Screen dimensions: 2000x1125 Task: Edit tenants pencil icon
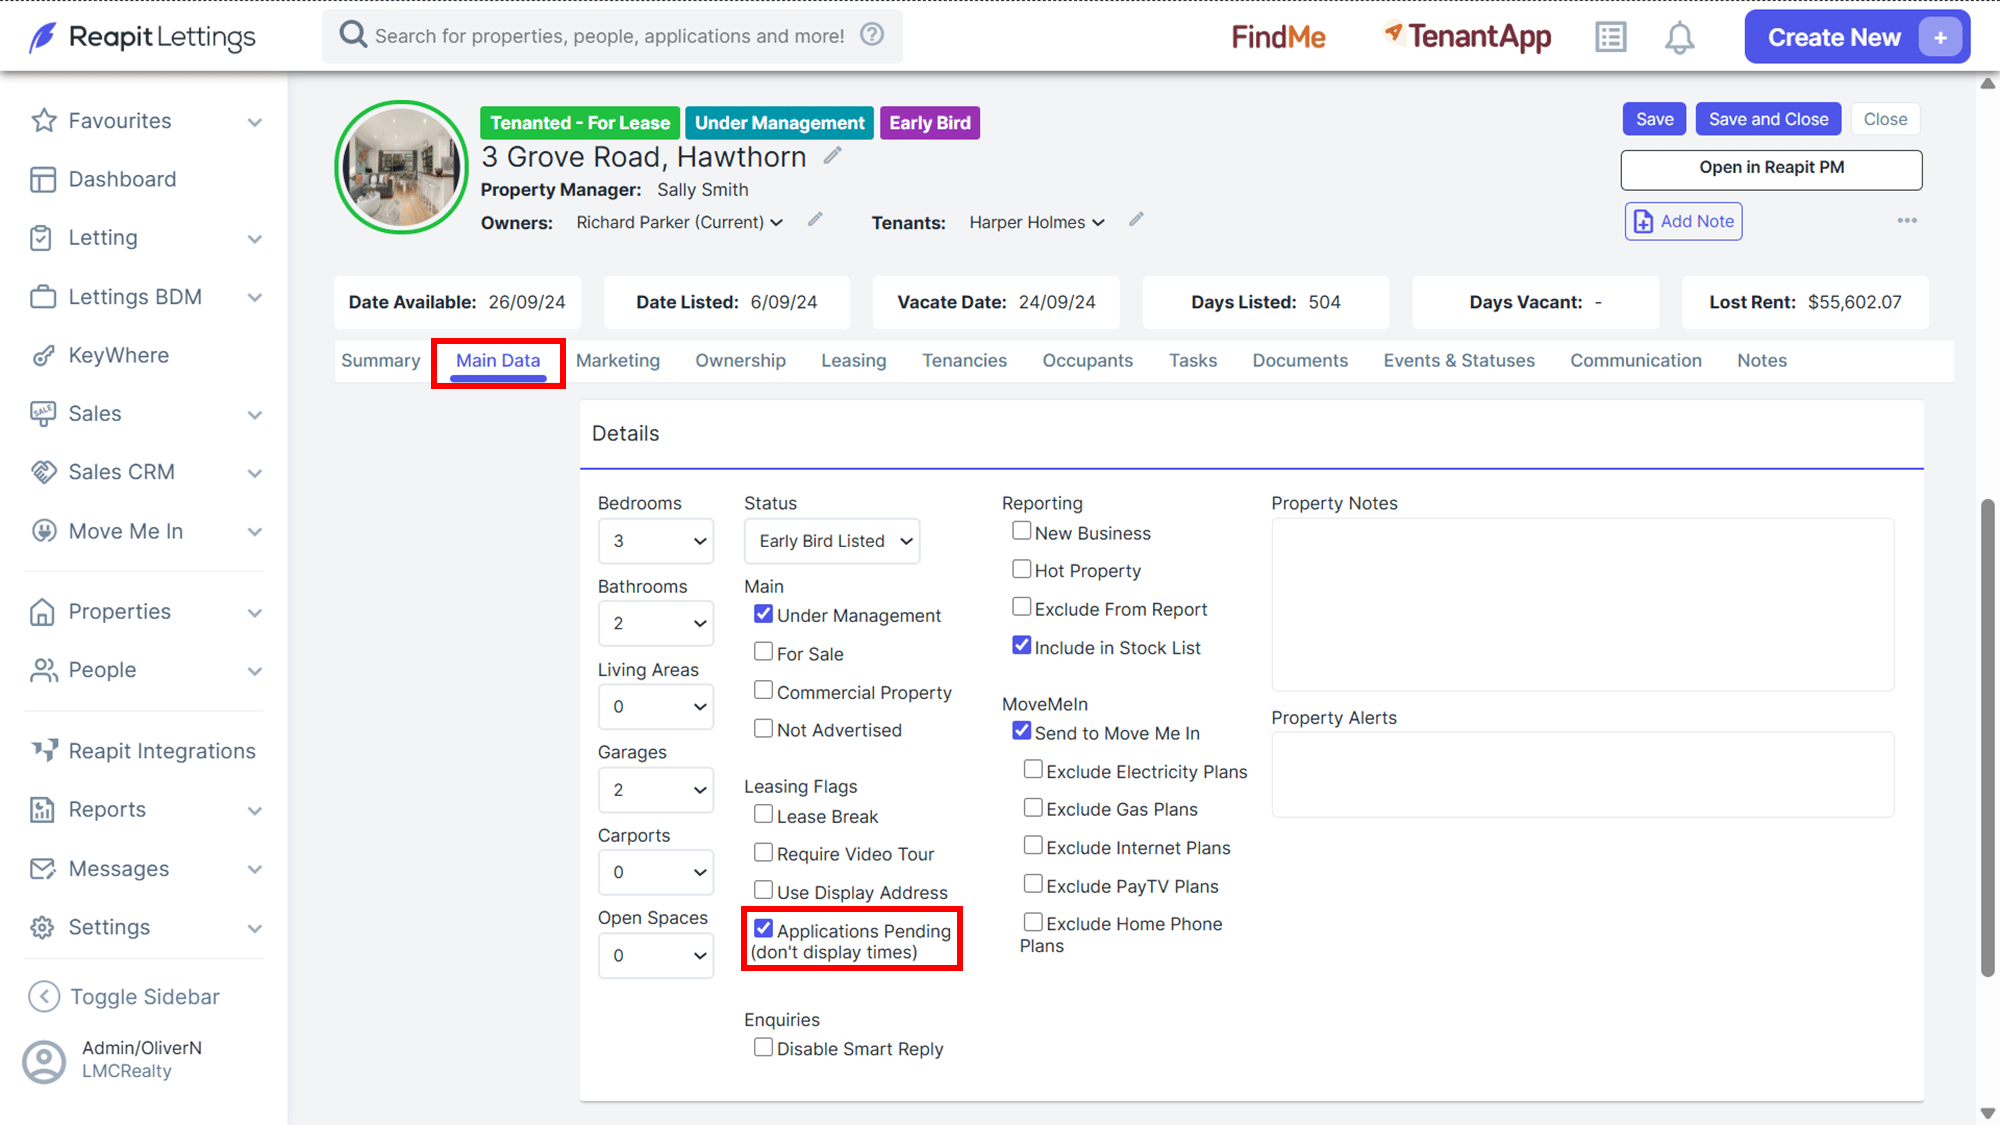pyautogui.click(x=1136, y=220)
